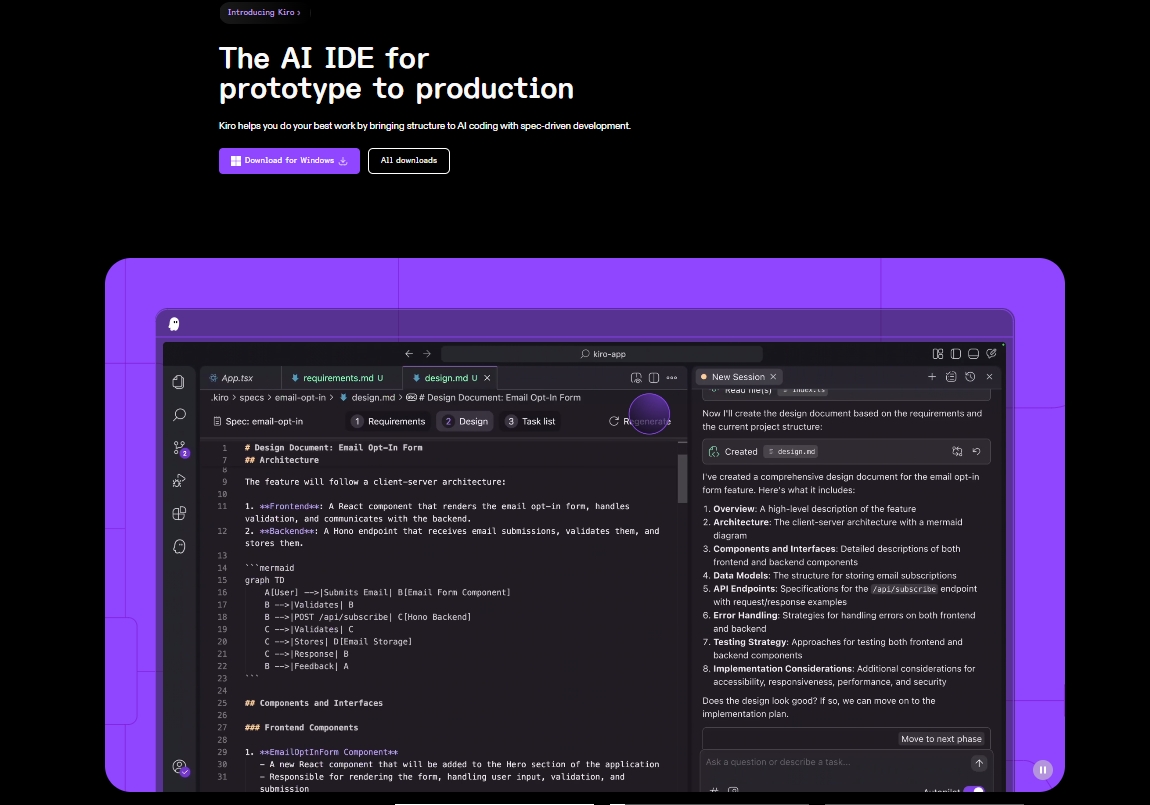This screenshot has width=1150, height=805.
Task: Start a new chat session with plus
Action: 932,377
